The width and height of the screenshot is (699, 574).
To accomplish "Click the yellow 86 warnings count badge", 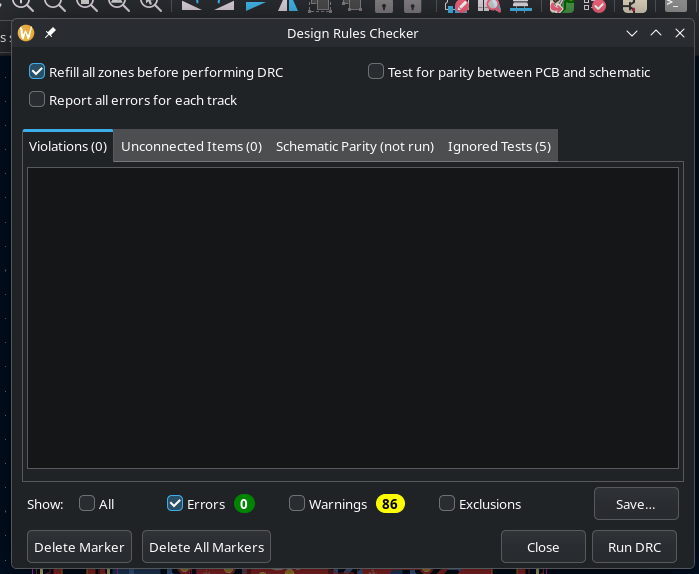I will 390,504.
